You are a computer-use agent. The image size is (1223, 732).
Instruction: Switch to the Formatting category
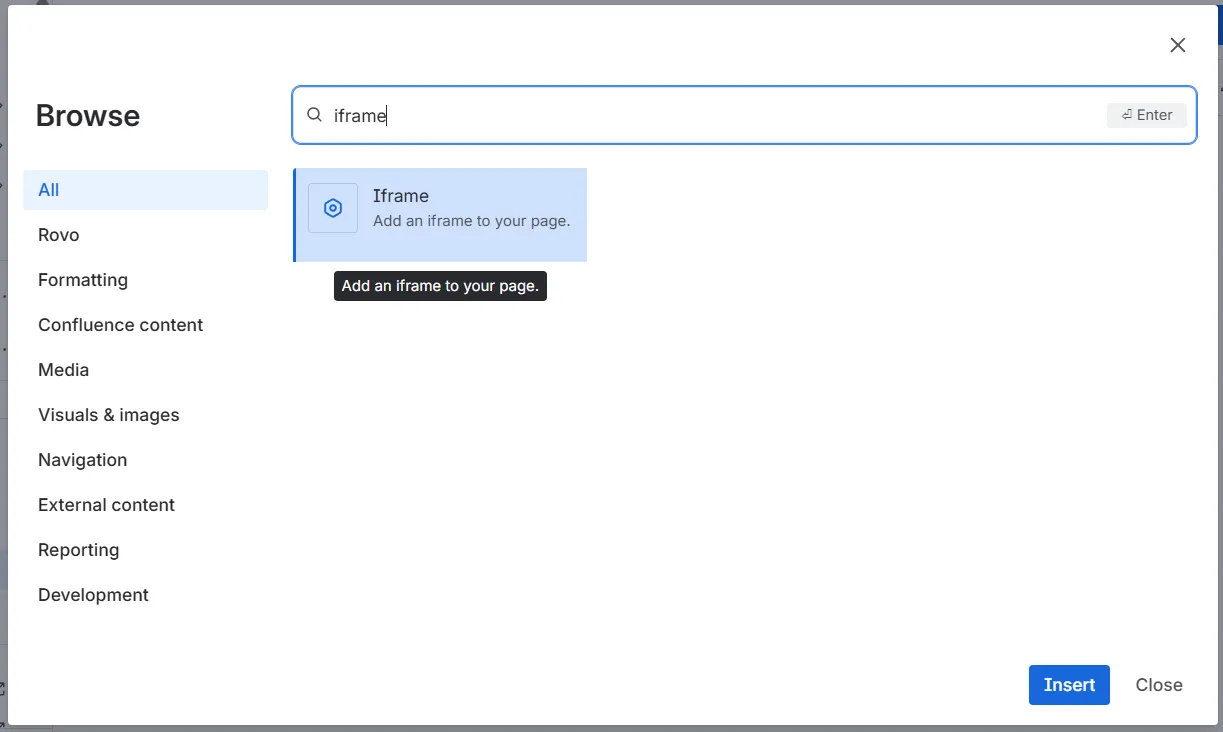[x=83, y=280]
